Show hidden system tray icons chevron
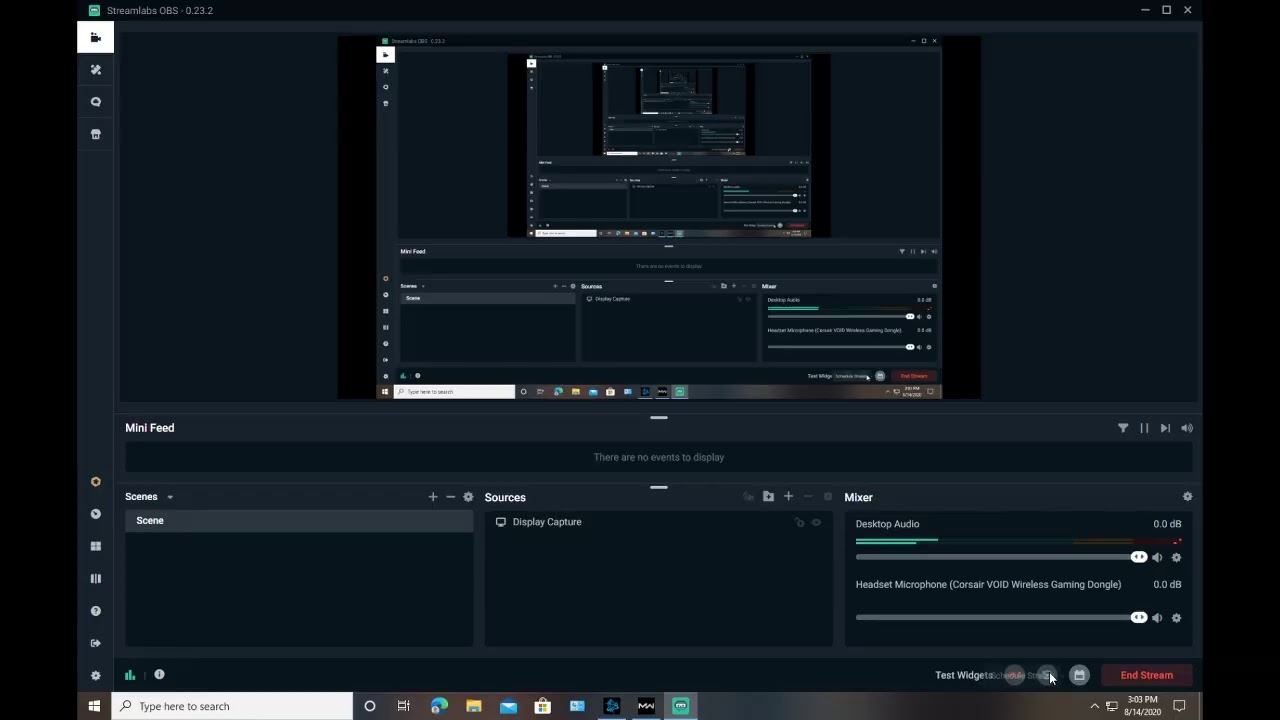1280x720 pixels. (x=1094, y=706)
